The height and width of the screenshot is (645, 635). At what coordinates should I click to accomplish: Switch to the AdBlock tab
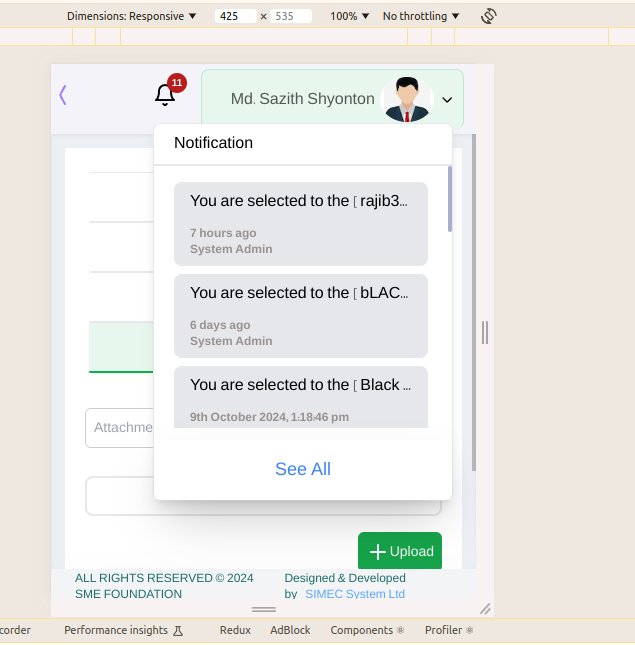pyautogui.click(x=290, y=630)
